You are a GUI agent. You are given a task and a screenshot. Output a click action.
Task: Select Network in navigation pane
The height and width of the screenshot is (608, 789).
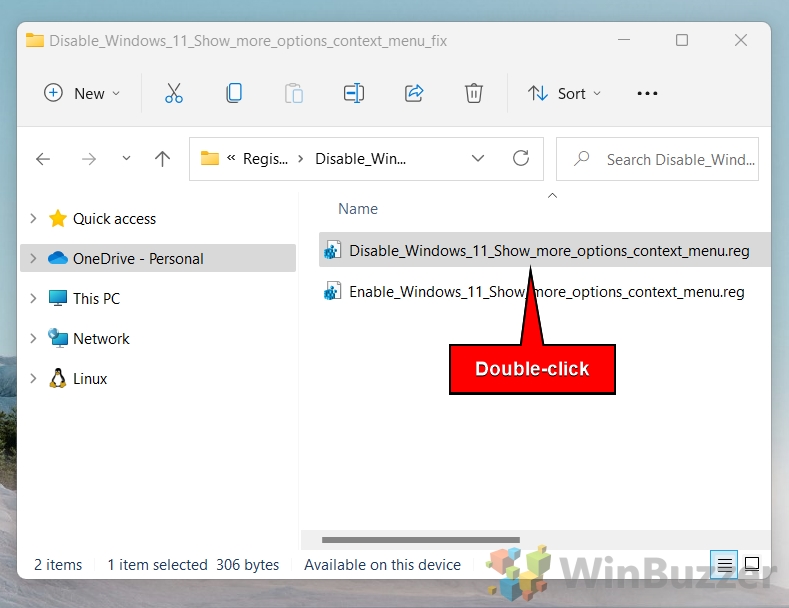(x=158, y=338)
